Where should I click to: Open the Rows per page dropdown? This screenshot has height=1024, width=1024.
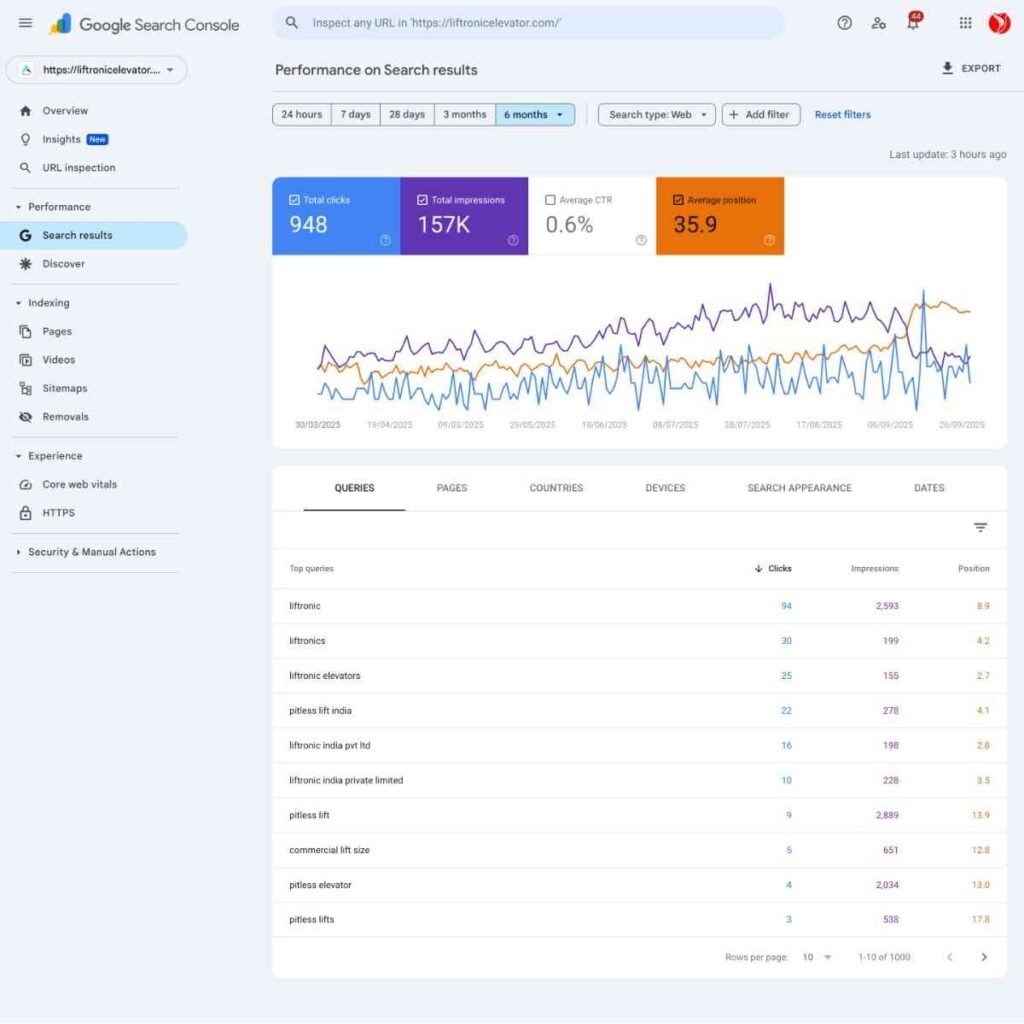817,957
